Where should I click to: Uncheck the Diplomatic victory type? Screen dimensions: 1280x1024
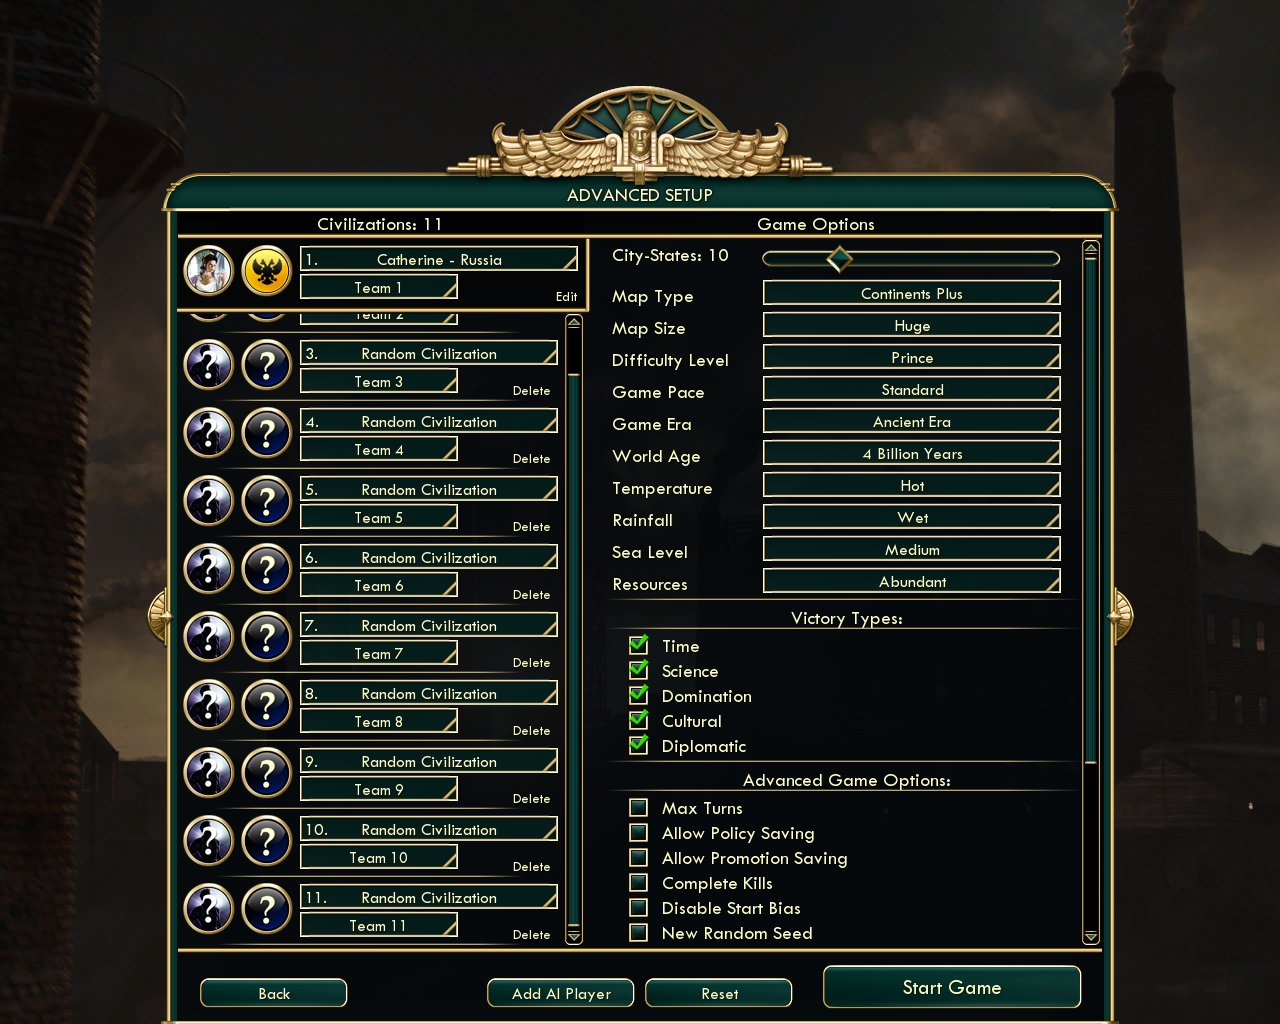pyautogui.click(x=639, y=745)
